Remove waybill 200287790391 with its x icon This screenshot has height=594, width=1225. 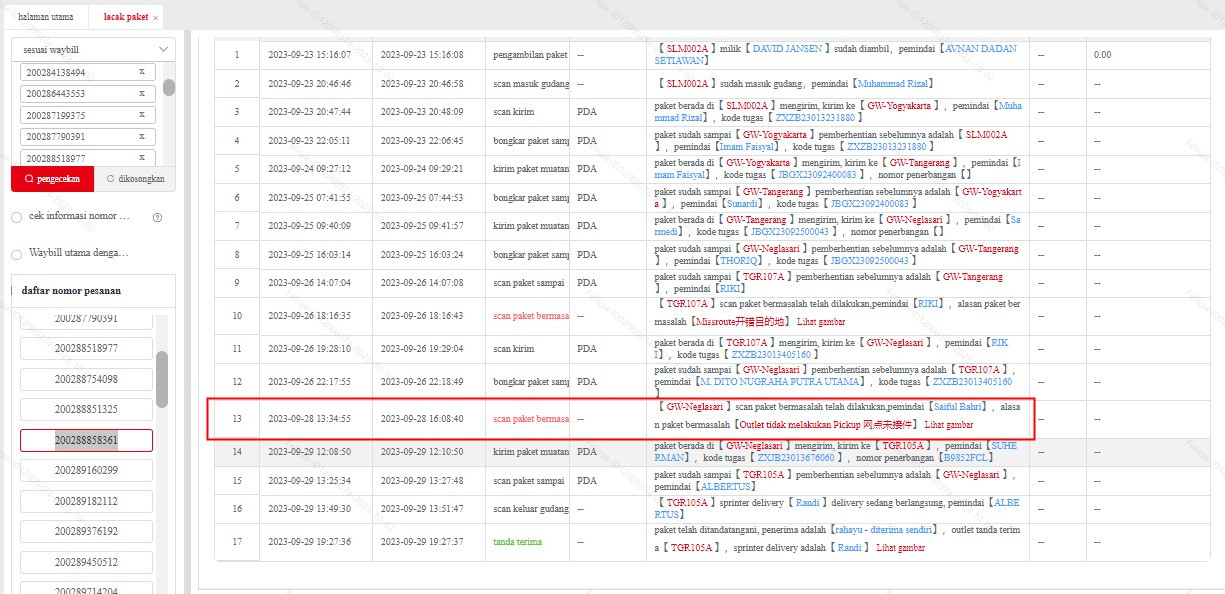(141, 136)
